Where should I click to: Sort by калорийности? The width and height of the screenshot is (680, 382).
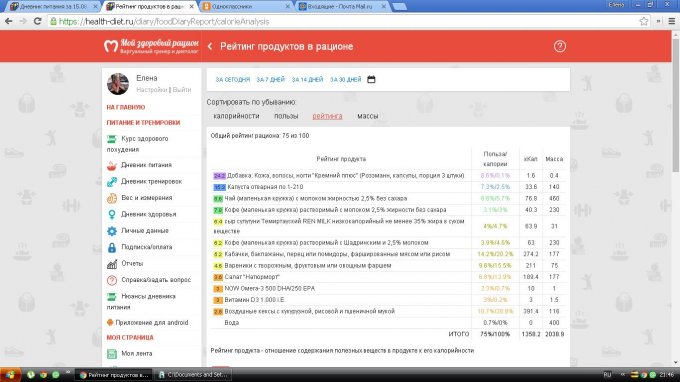[236, 116]
